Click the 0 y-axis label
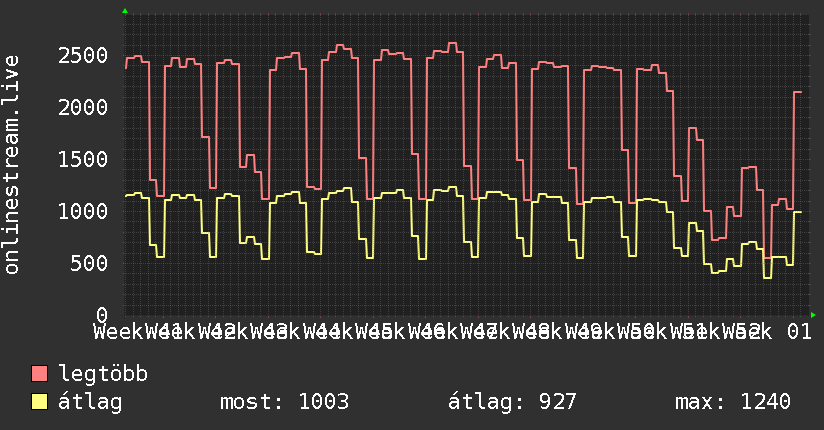824x430 pixels. click(102, 315)
